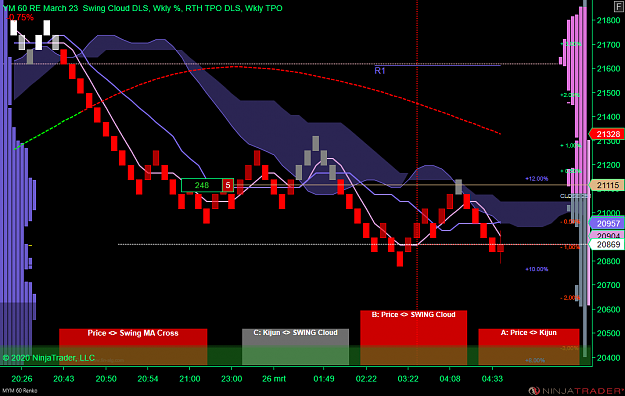Click the red 5 box beside 248
Screen dimensions: 625x396
(x=228, y=185)
